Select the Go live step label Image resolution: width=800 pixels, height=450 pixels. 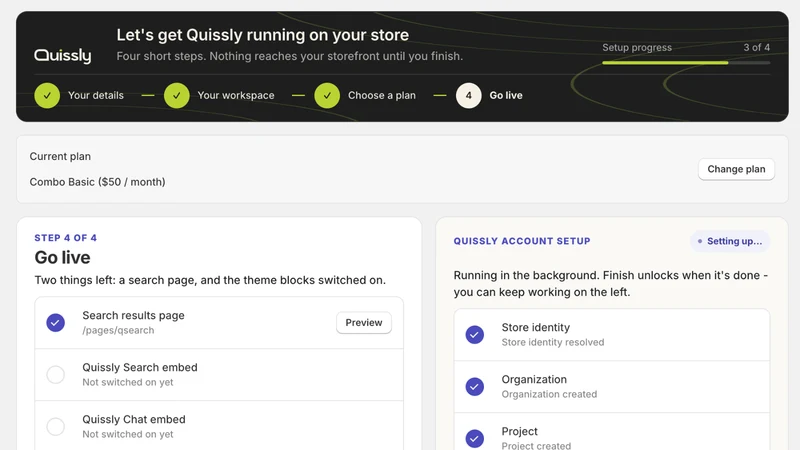click(506, 95)
